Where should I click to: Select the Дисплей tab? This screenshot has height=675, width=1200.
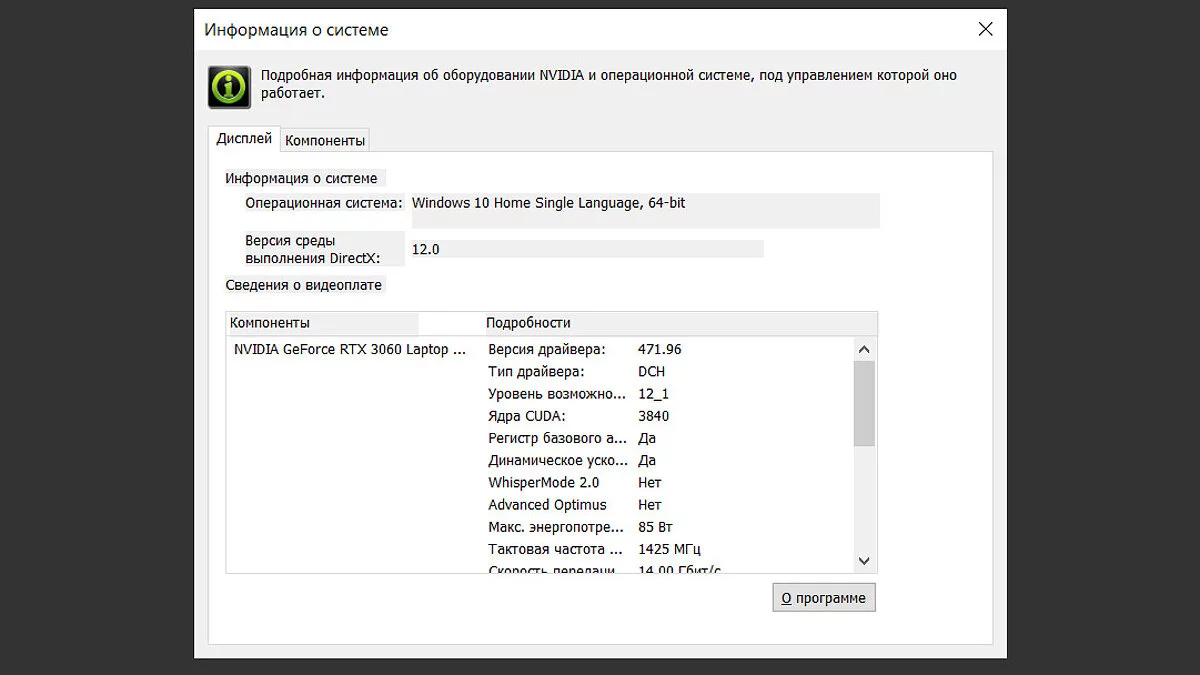pos(244,139)
